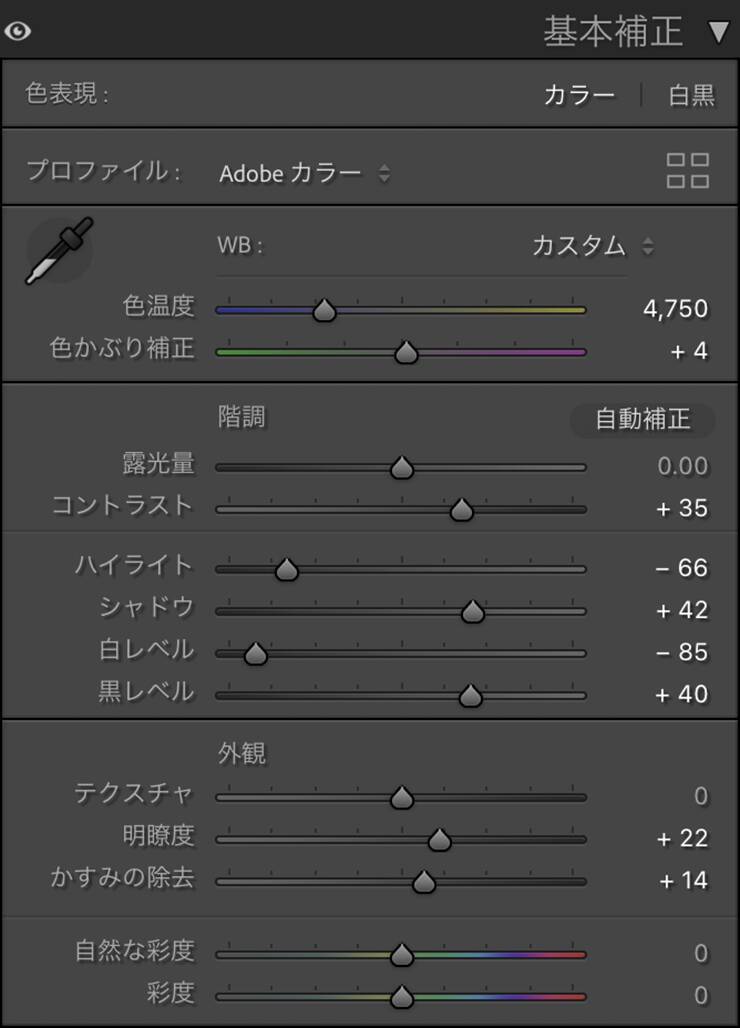Click the コントラスト slider handle

coord(461,510)
